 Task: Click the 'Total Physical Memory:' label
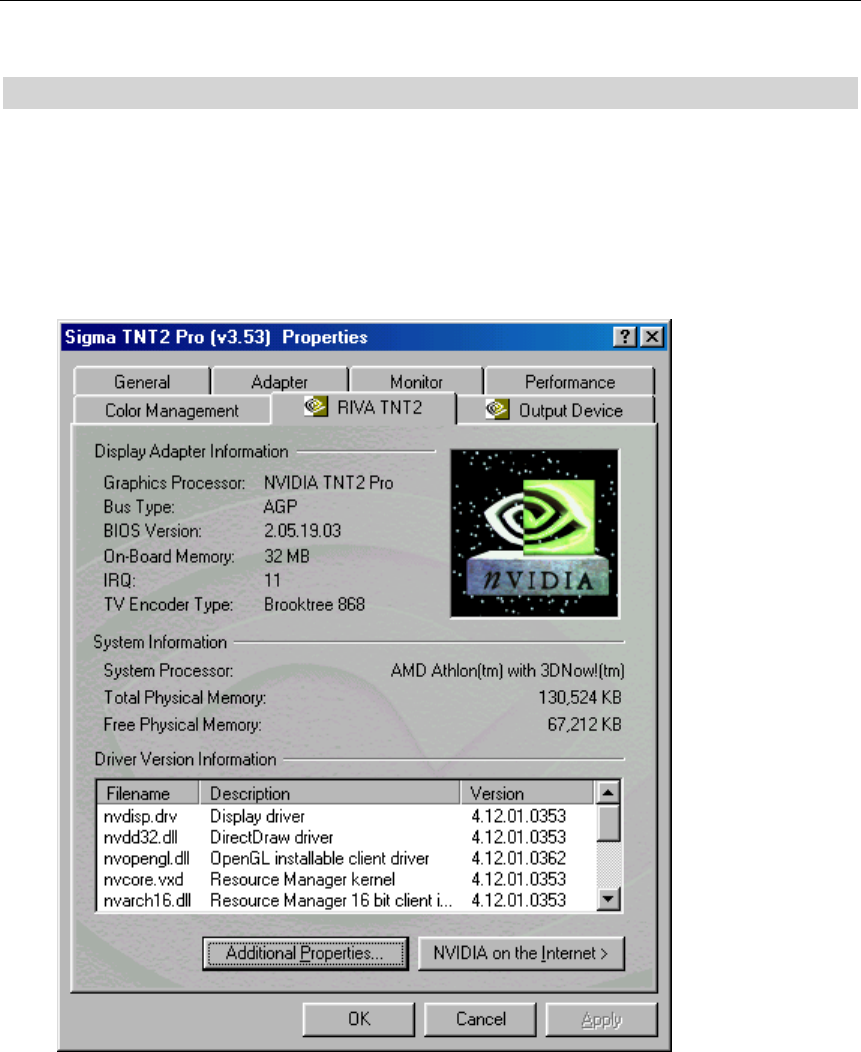click(x=185, y=698)
